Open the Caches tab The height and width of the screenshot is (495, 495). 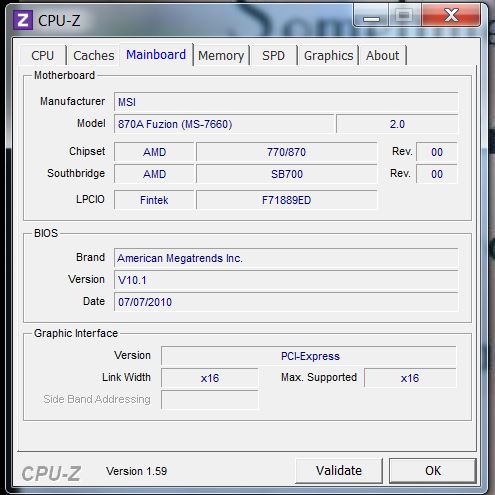point(94,55)
